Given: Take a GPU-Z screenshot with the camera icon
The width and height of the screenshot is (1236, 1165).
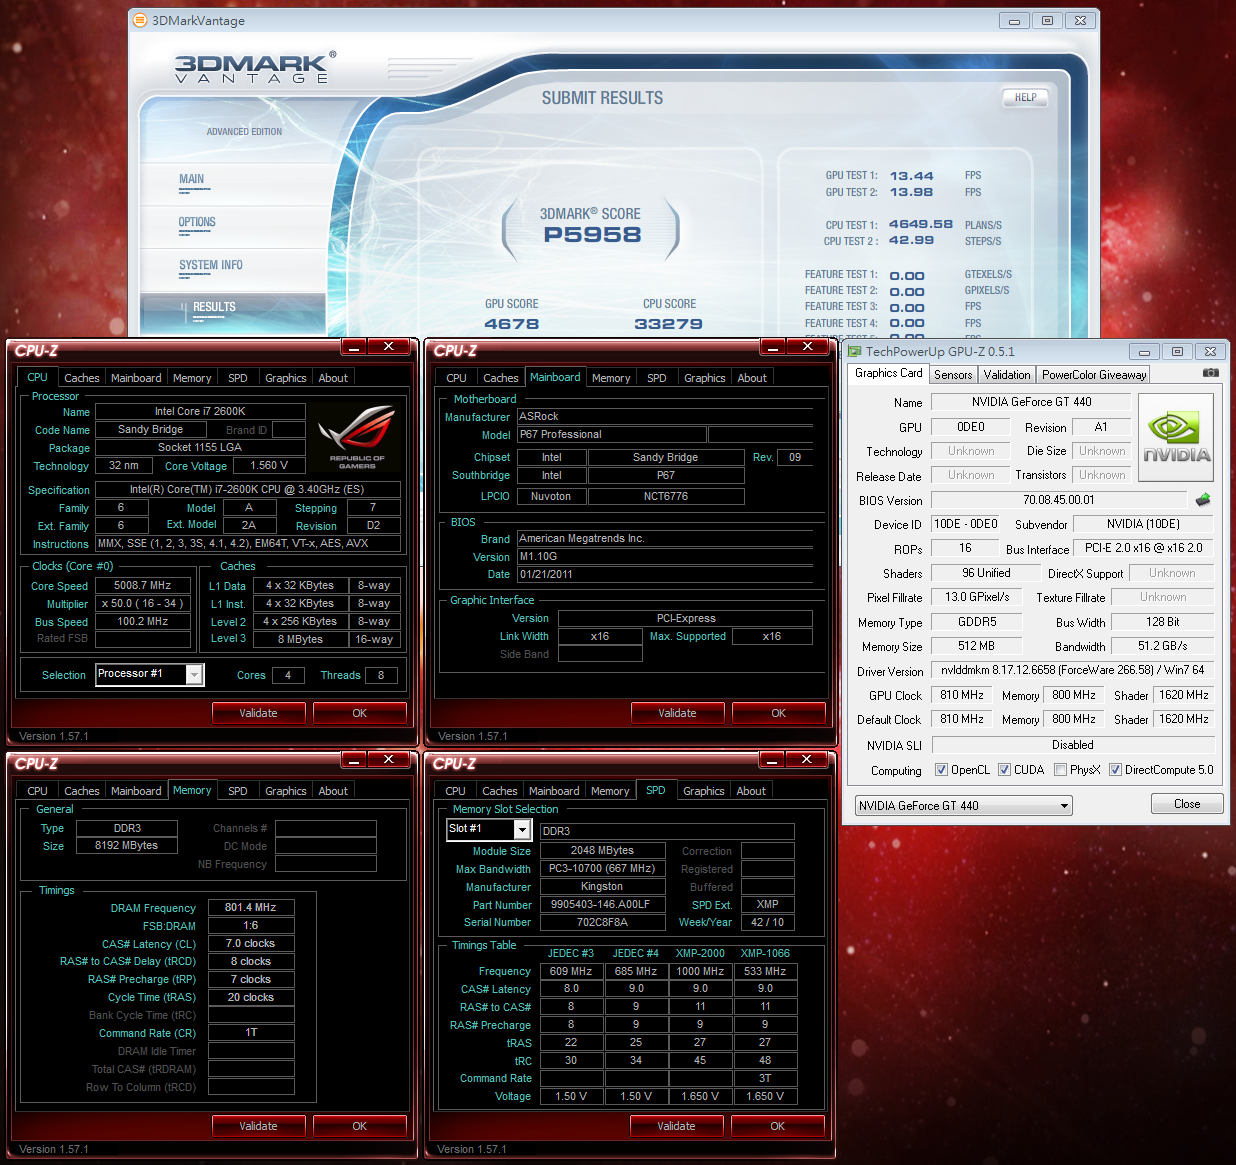Looking at the screenshot, I should pos(1211,373).
